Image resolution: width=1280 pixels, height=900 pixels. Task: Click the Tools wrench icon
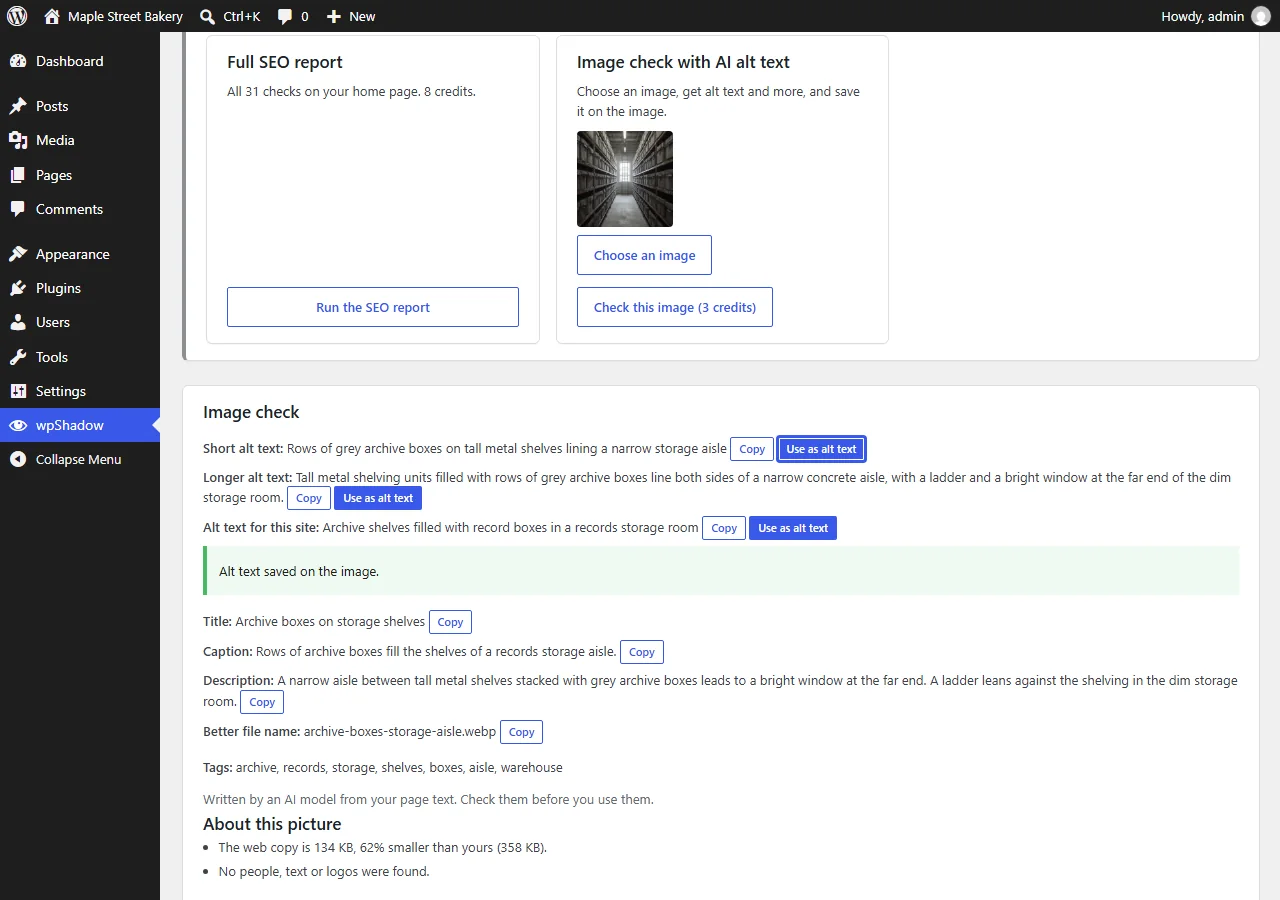pyautogui.click(x=18, y=357)
